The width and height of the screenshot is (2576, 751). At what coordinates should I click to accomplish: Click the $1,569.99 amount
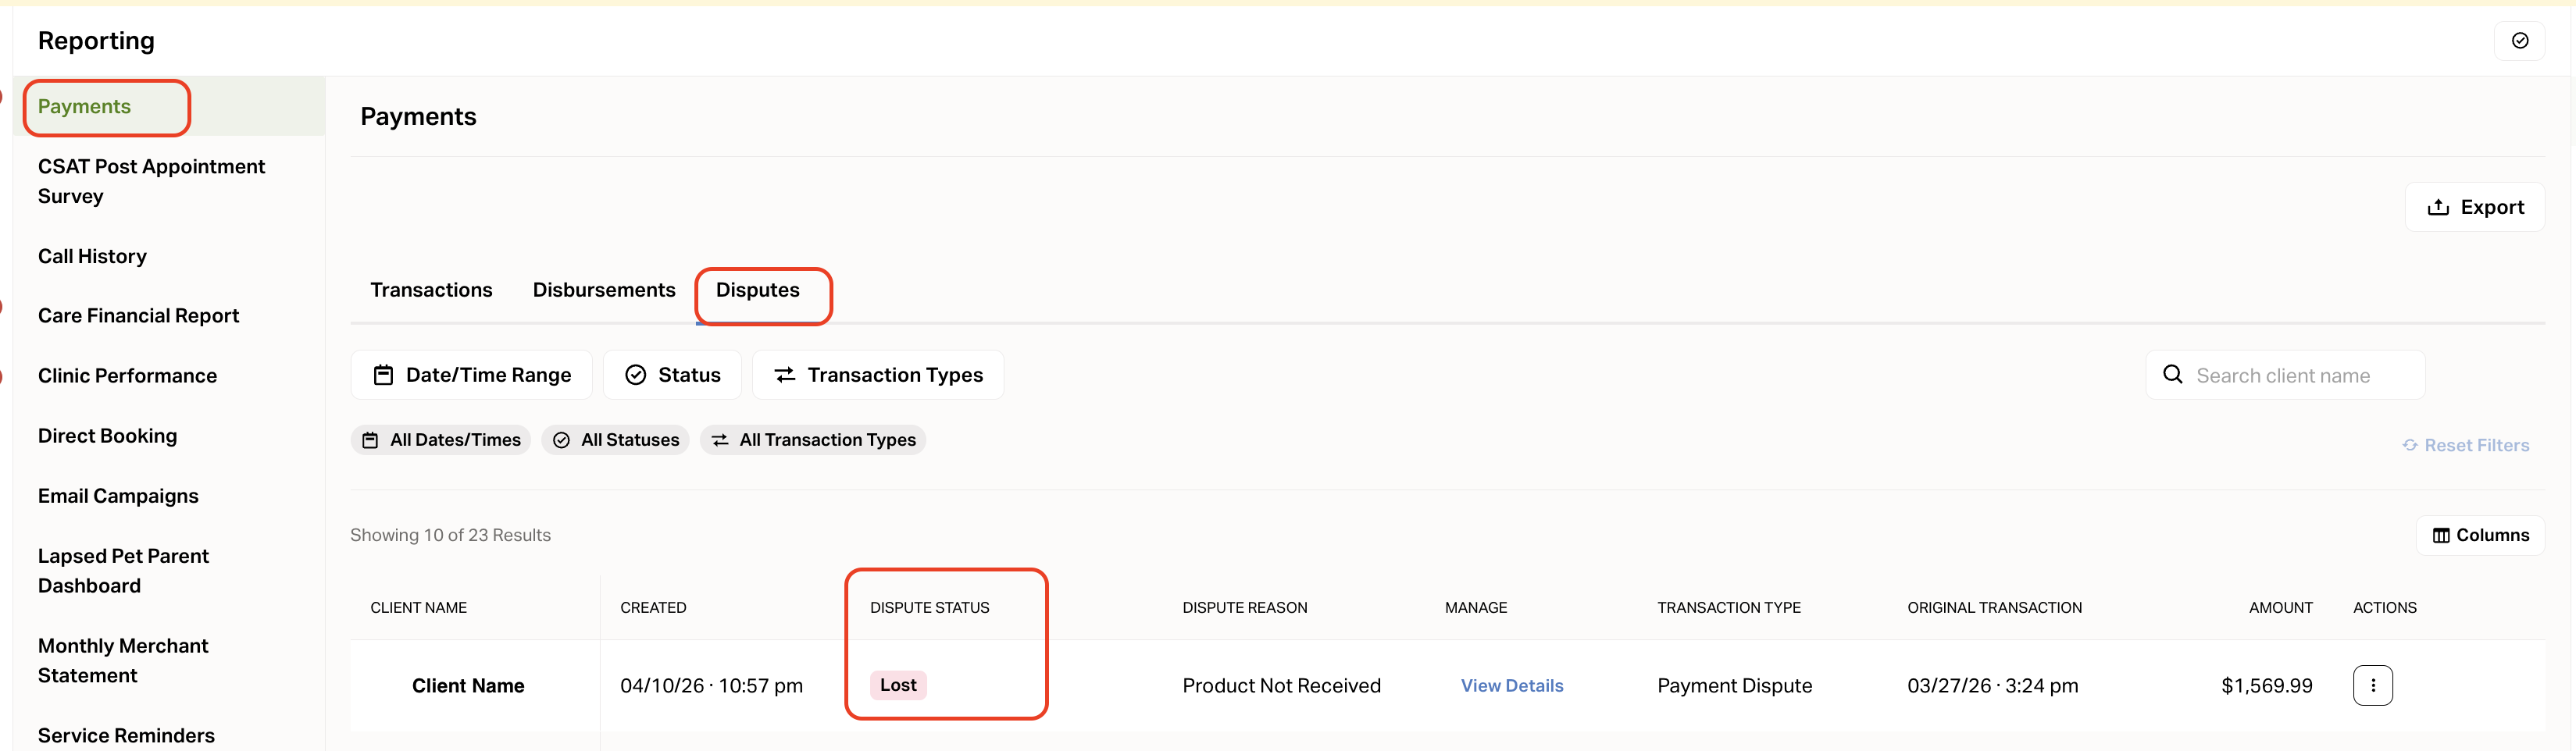point(2267,686)
